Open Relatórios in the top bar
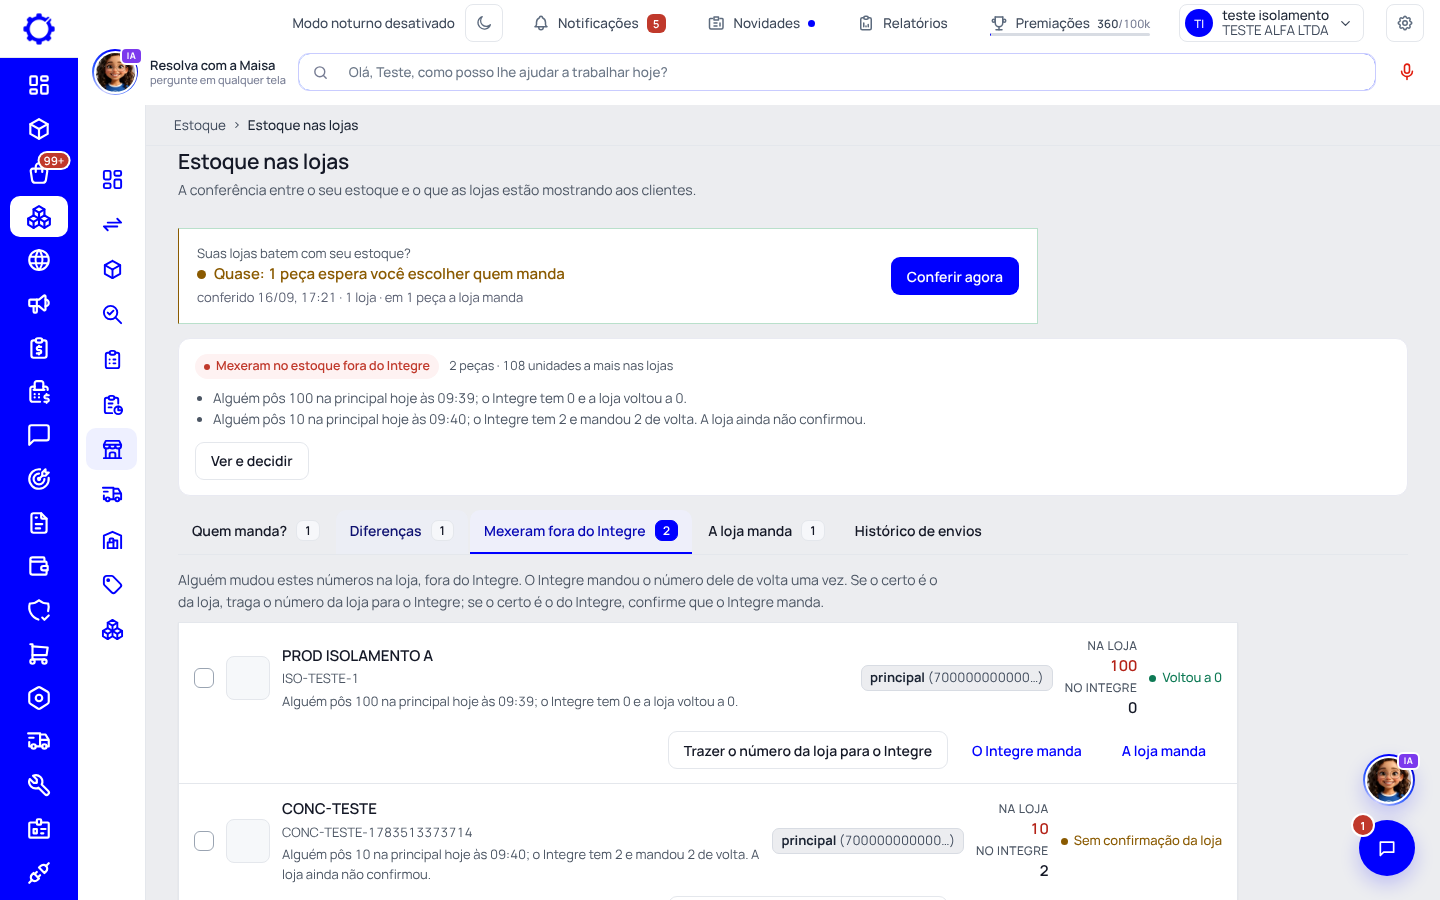Viewport: 1440px width, 900px height. [903, 23]
